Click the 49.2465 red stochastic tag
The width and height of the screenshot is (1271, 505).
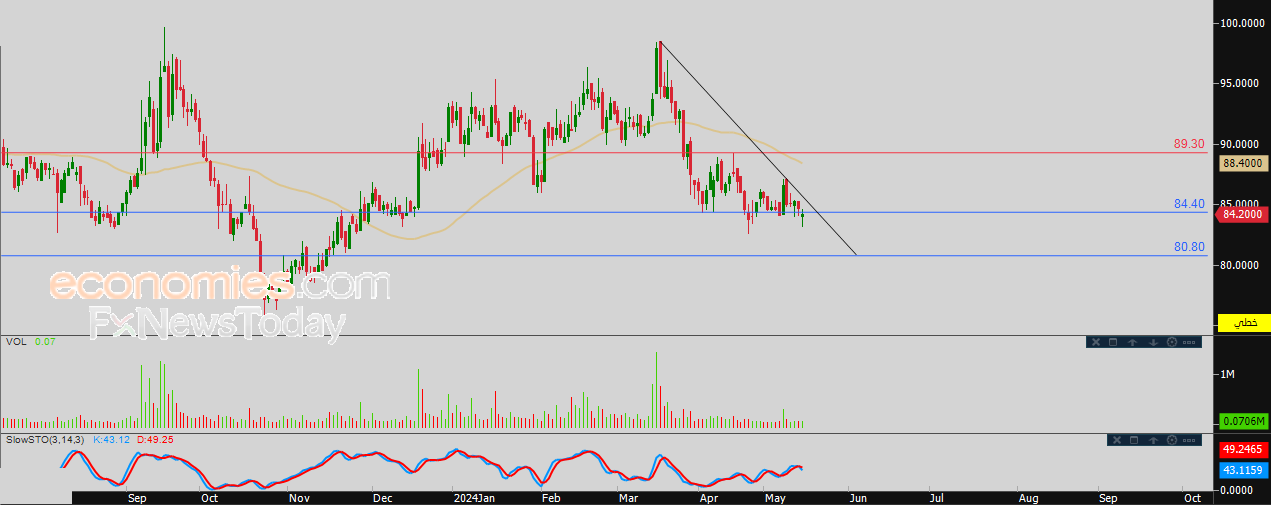pyautogui.click(x=1243, y=450)
